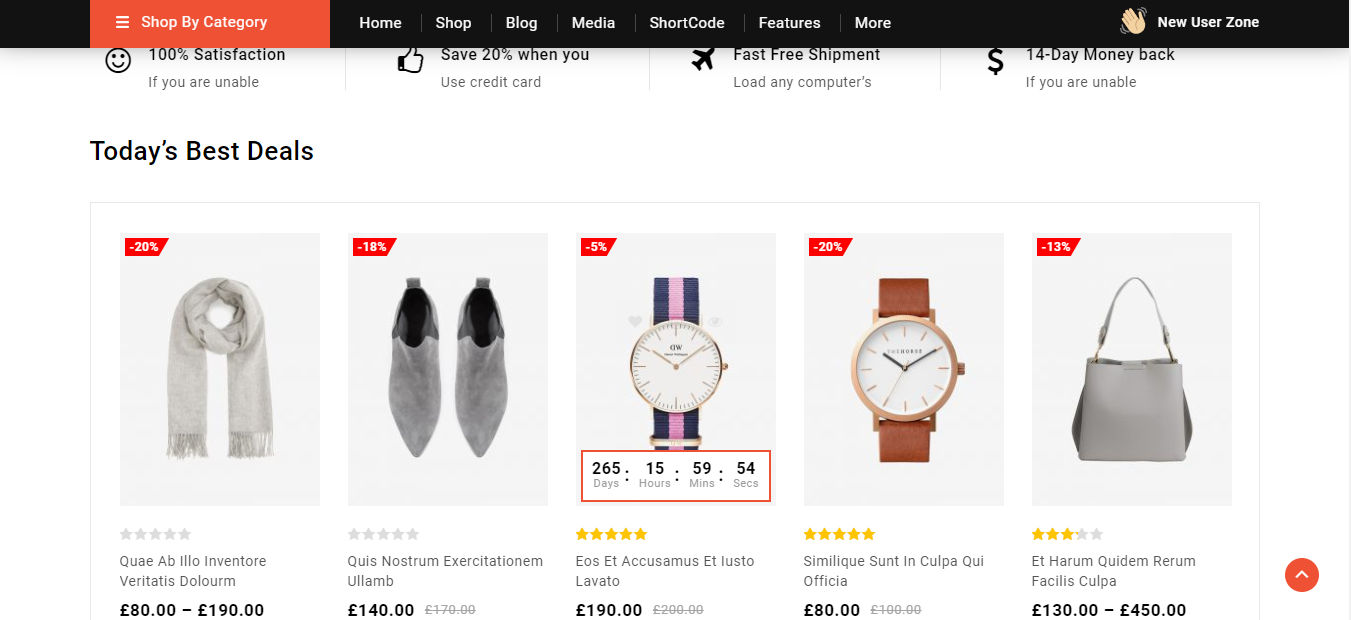Click the airplane Fast Free Shipment icon
The height and width of the screenshot is (620, 1351).
703,59
